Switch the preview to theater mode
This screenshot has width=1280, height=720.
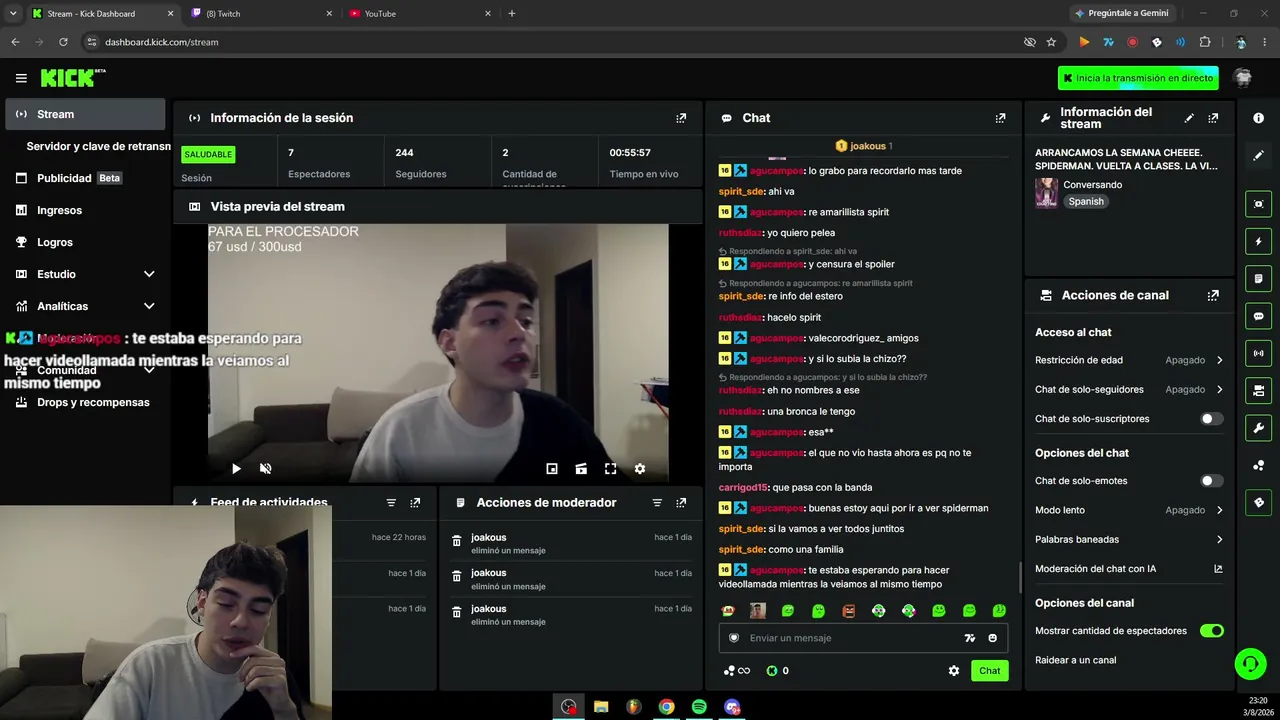click(x=581, y=468)
